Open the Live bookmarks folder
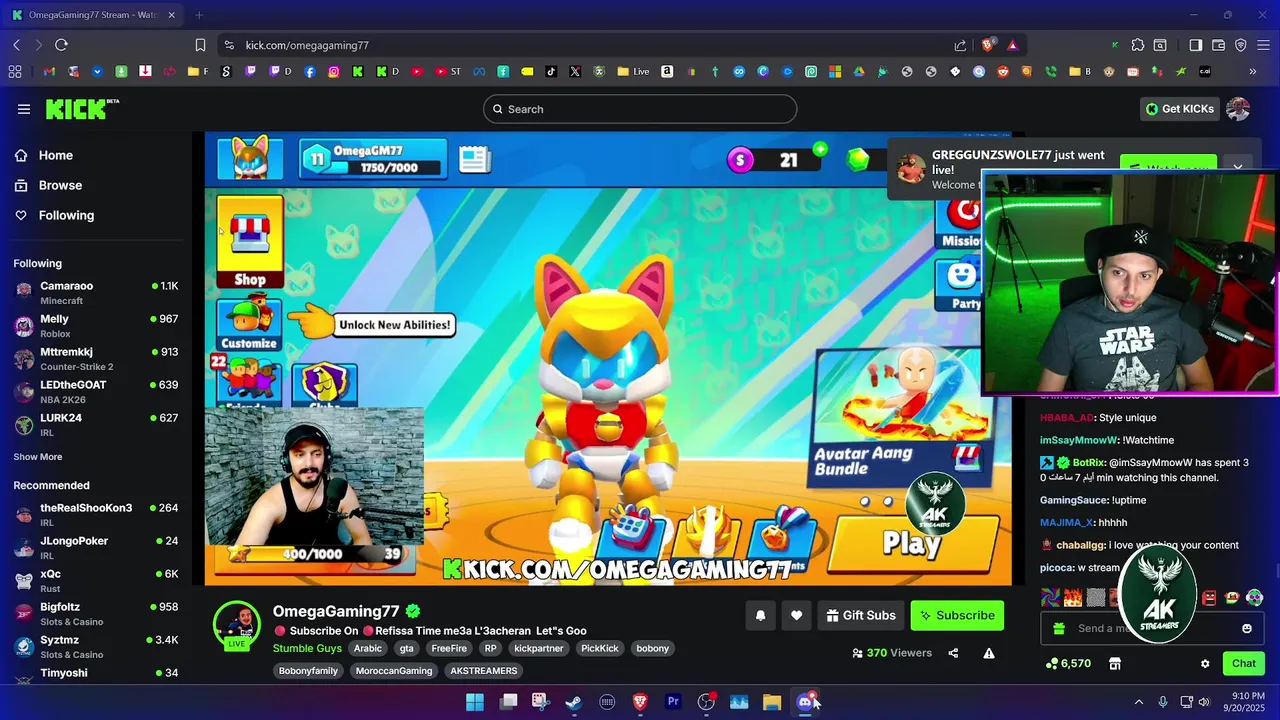This screenshot has height=720, width=1280. pyautogui.click(x=633, y=72)
